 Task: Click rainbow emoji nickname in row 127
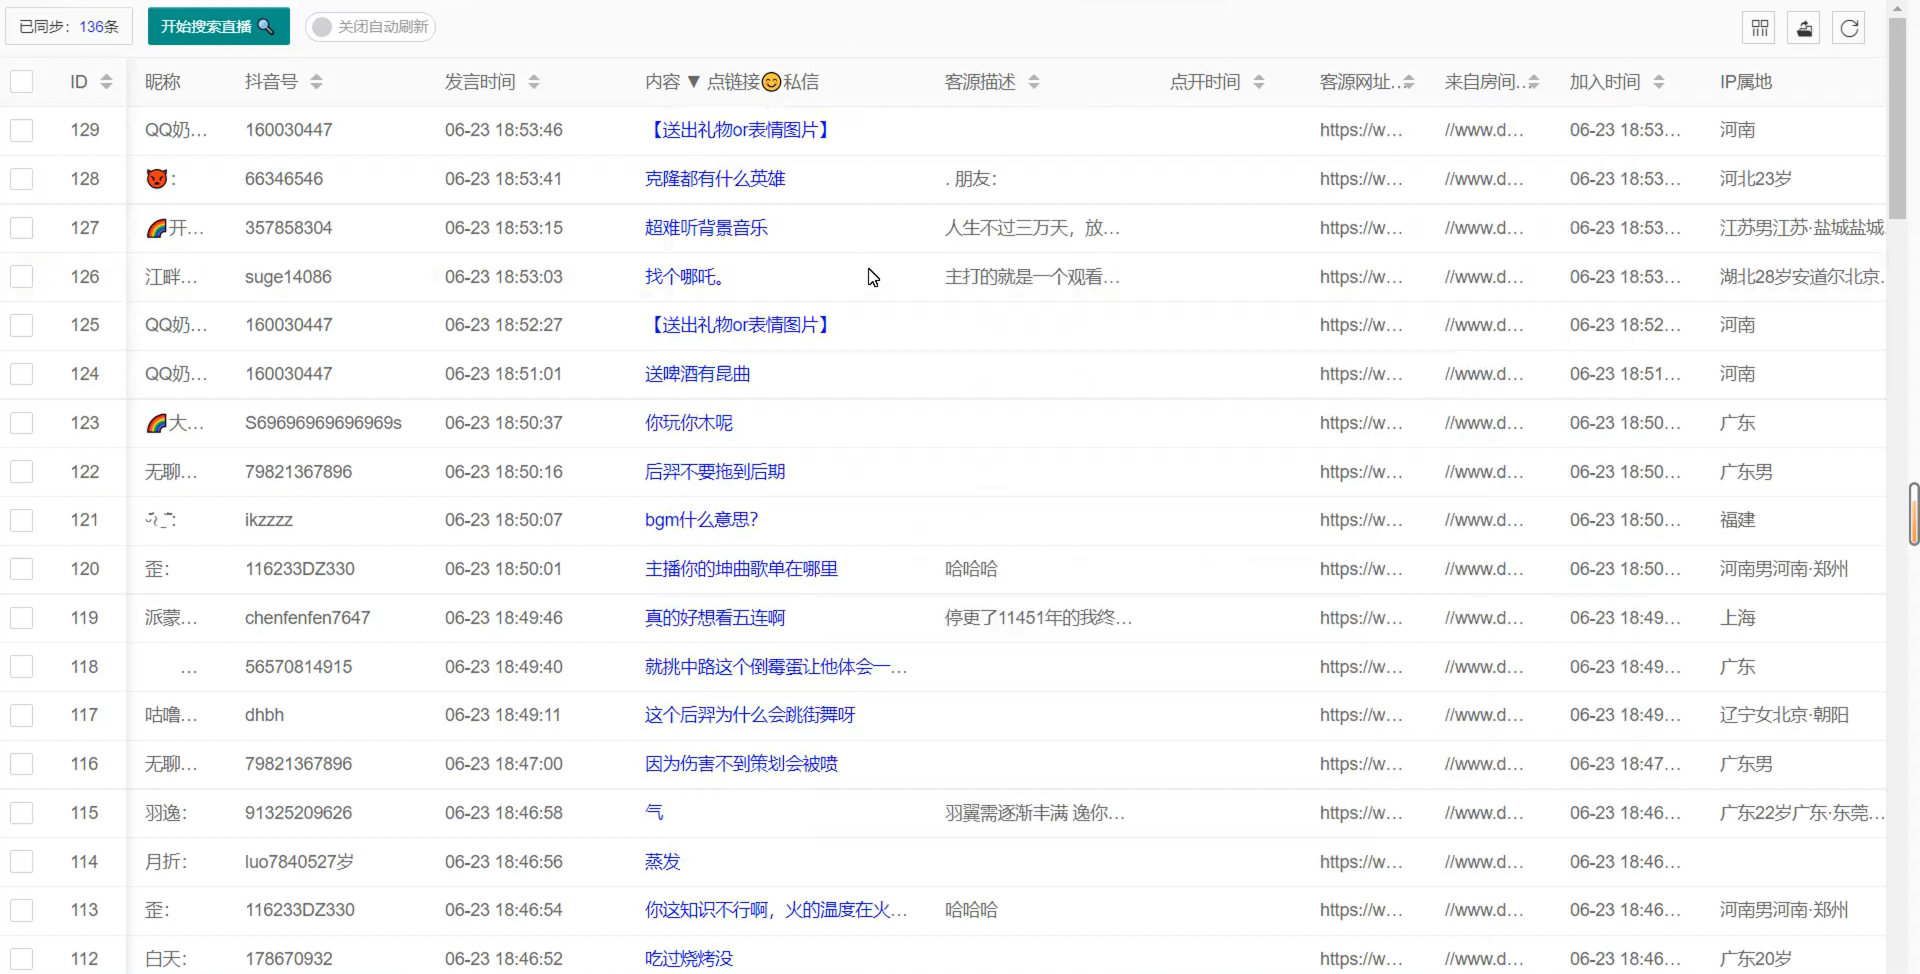click(x=157, y=228)
